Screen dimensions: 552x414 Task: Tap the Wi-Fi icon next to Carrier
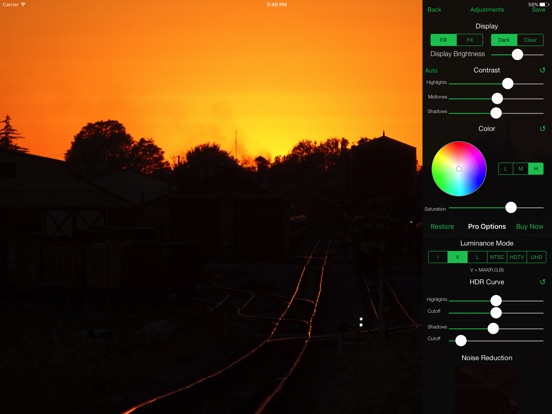tap(23, 5)
